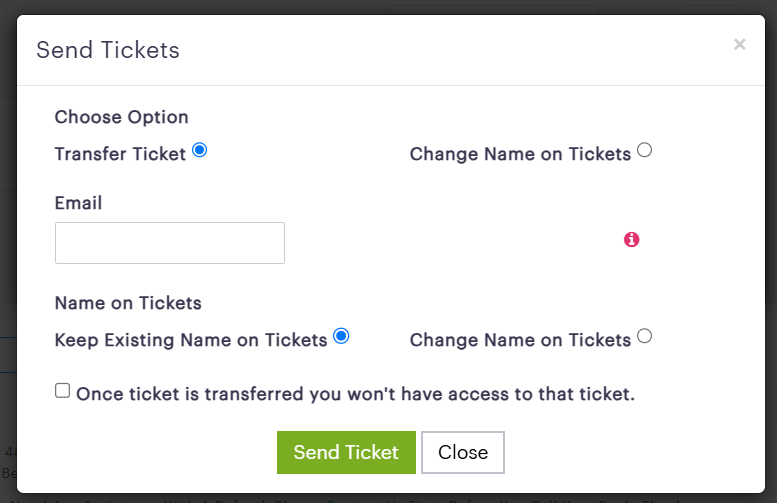Select the Transfer Ticket radio button
The width and height of the screenshot is (777, 503).
(200, 150)
